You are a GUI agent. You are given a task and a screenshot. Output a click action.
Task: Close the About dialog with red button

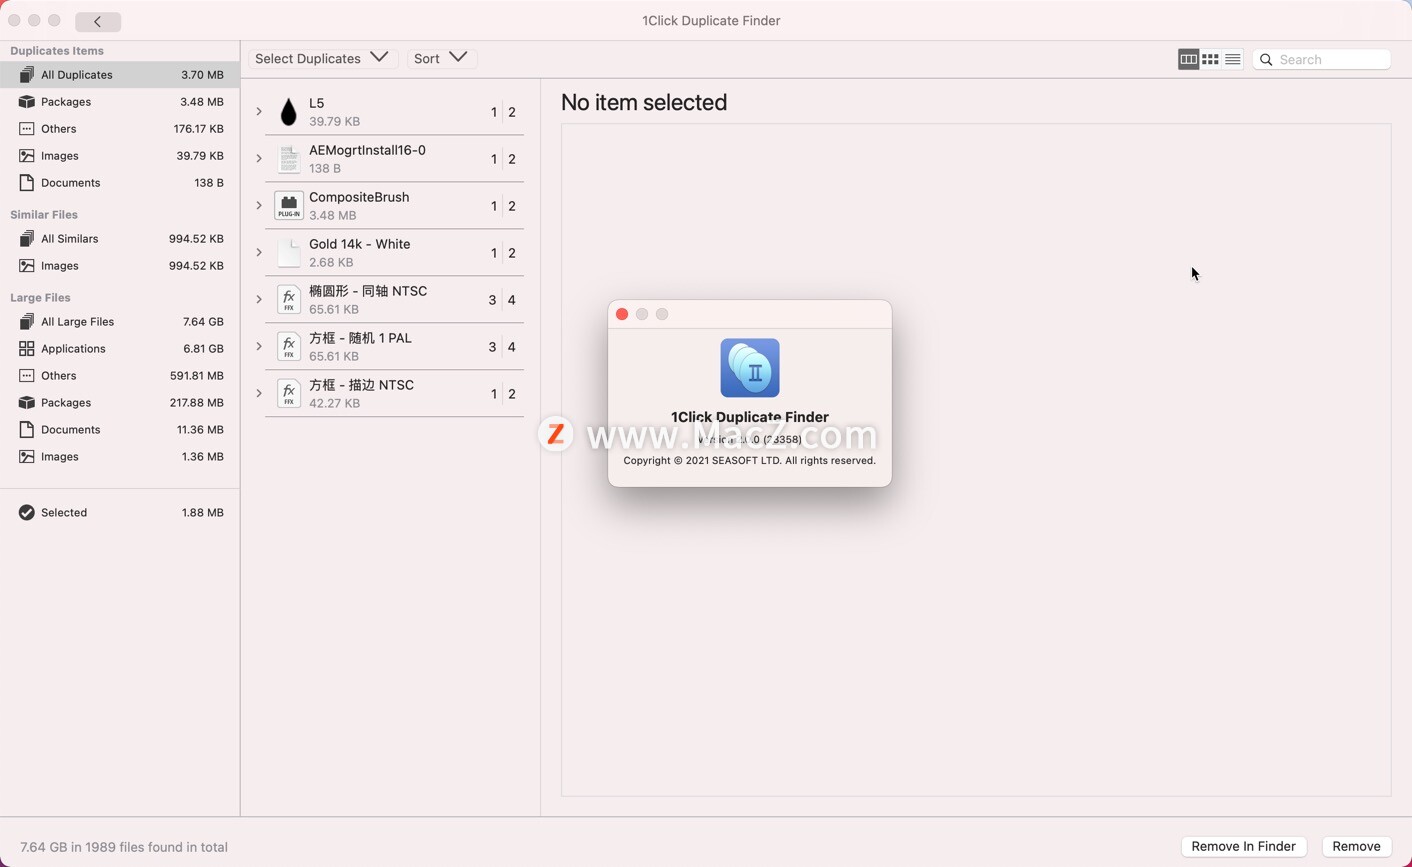pos(622,314)
